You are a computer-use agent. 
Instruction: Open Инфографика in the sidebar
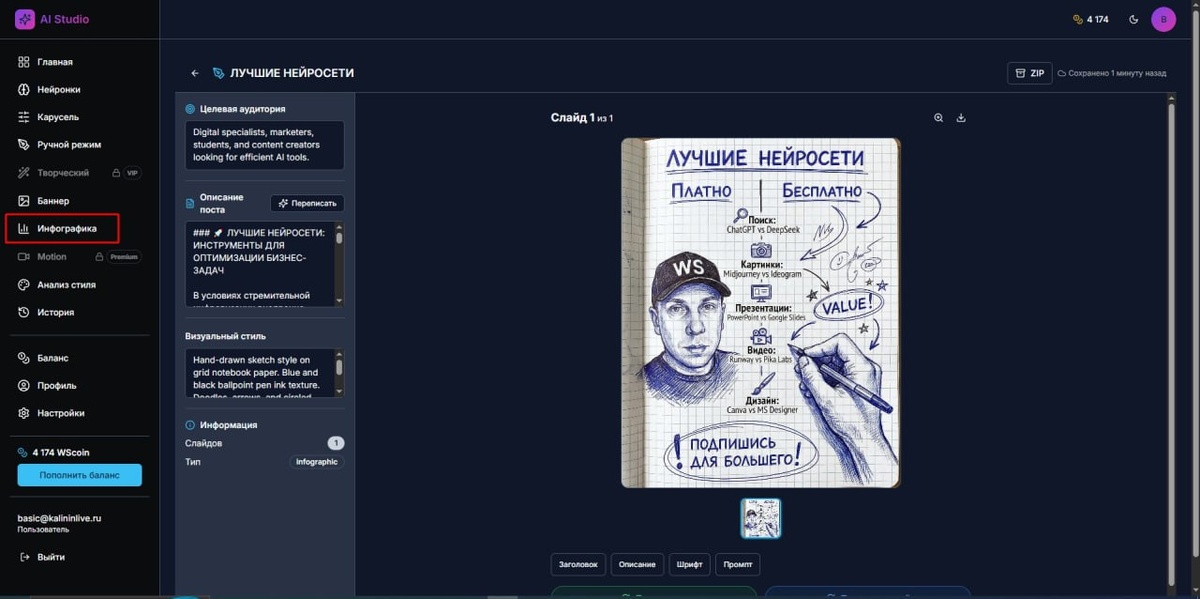click(x=62, y=228)
